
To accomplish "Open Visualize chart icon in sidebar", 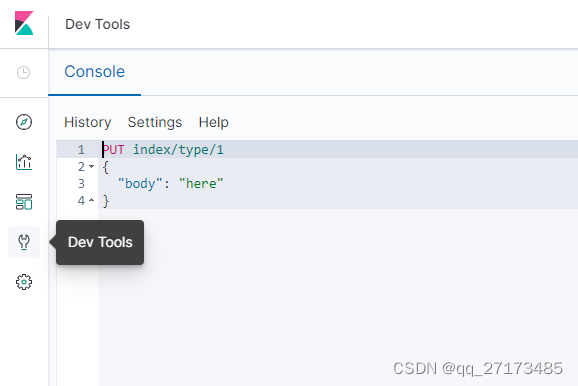I will pyautogui.click(x=24, y=162).
